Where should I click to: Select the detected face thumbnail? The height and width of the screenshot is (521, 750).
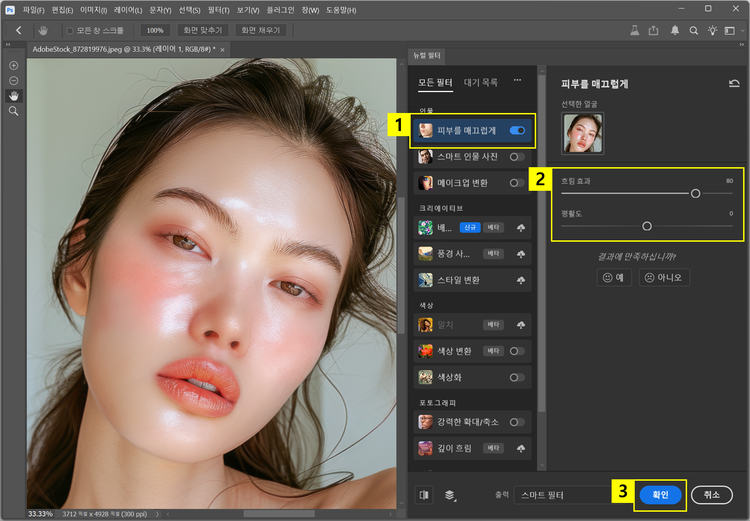click(582, 133)
